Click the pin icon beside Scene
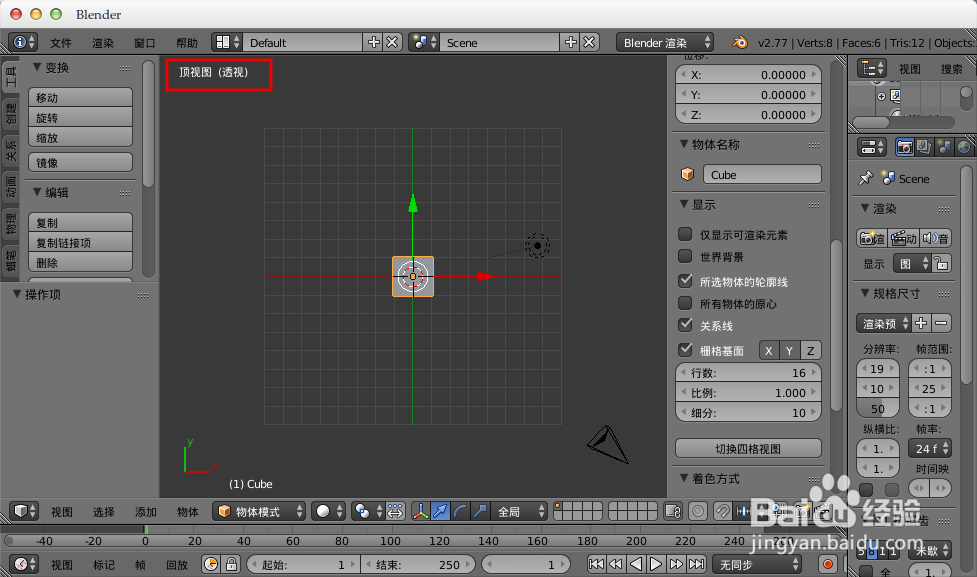 coord(865,179)
